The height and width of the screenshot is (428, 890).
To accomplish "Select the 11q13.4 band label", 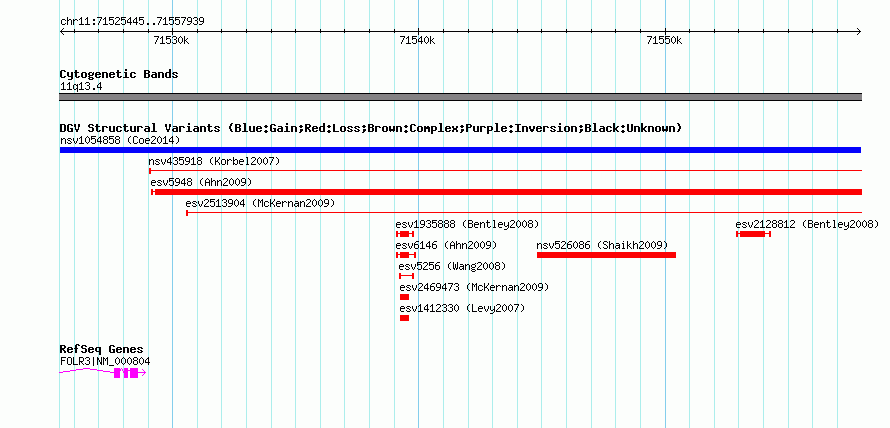I will click(x=81, y=87).
